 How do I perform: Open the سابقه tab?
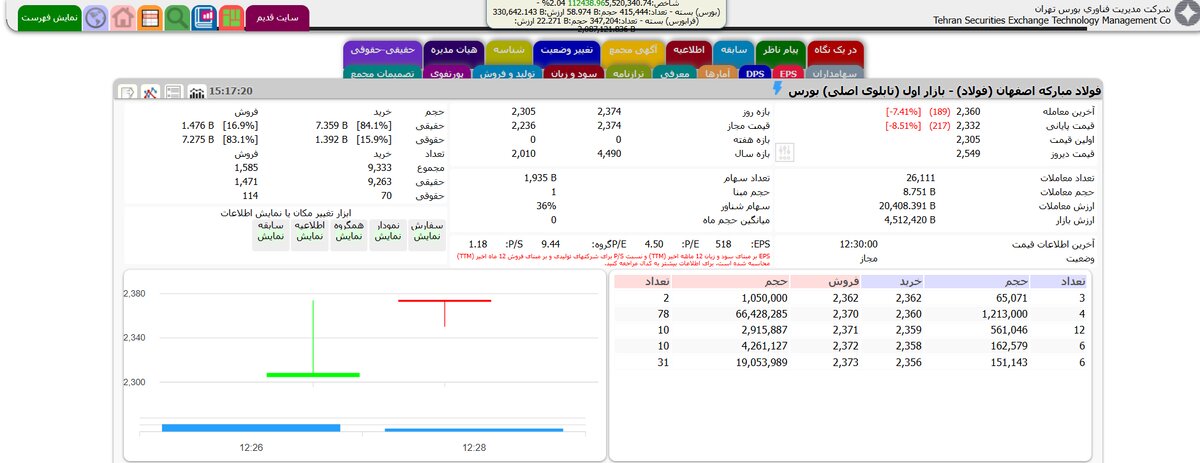pyautogui.click(x=733, y=51)
